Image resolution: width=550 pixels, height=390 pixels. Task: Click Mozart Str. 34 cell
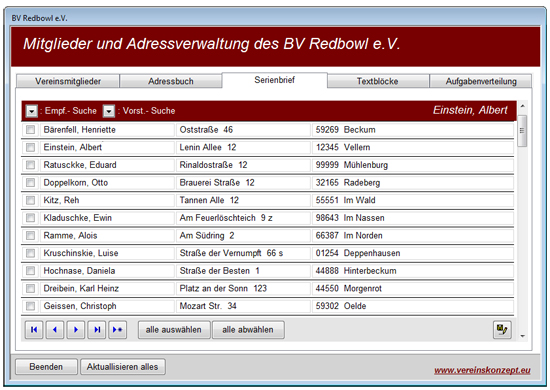pyautogui.click(x=243, y=306)
